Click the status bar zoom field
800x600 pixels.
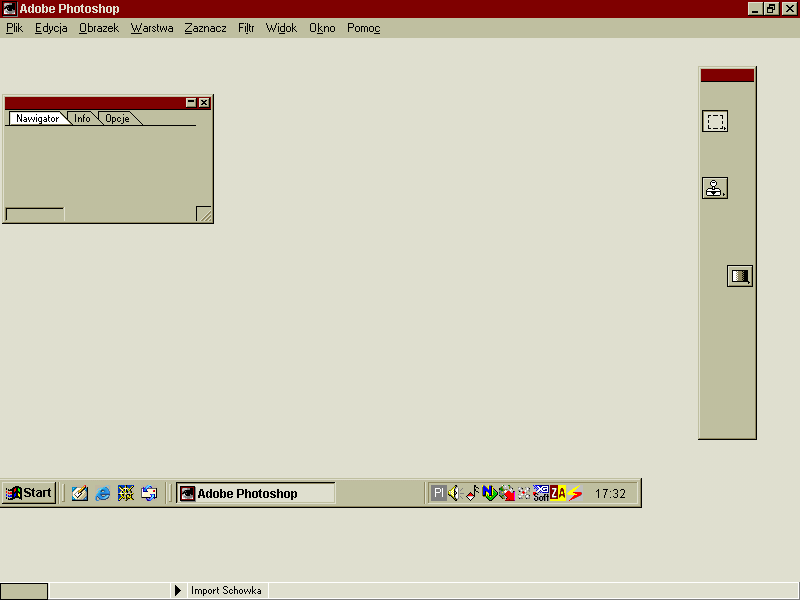pos(24,591)
